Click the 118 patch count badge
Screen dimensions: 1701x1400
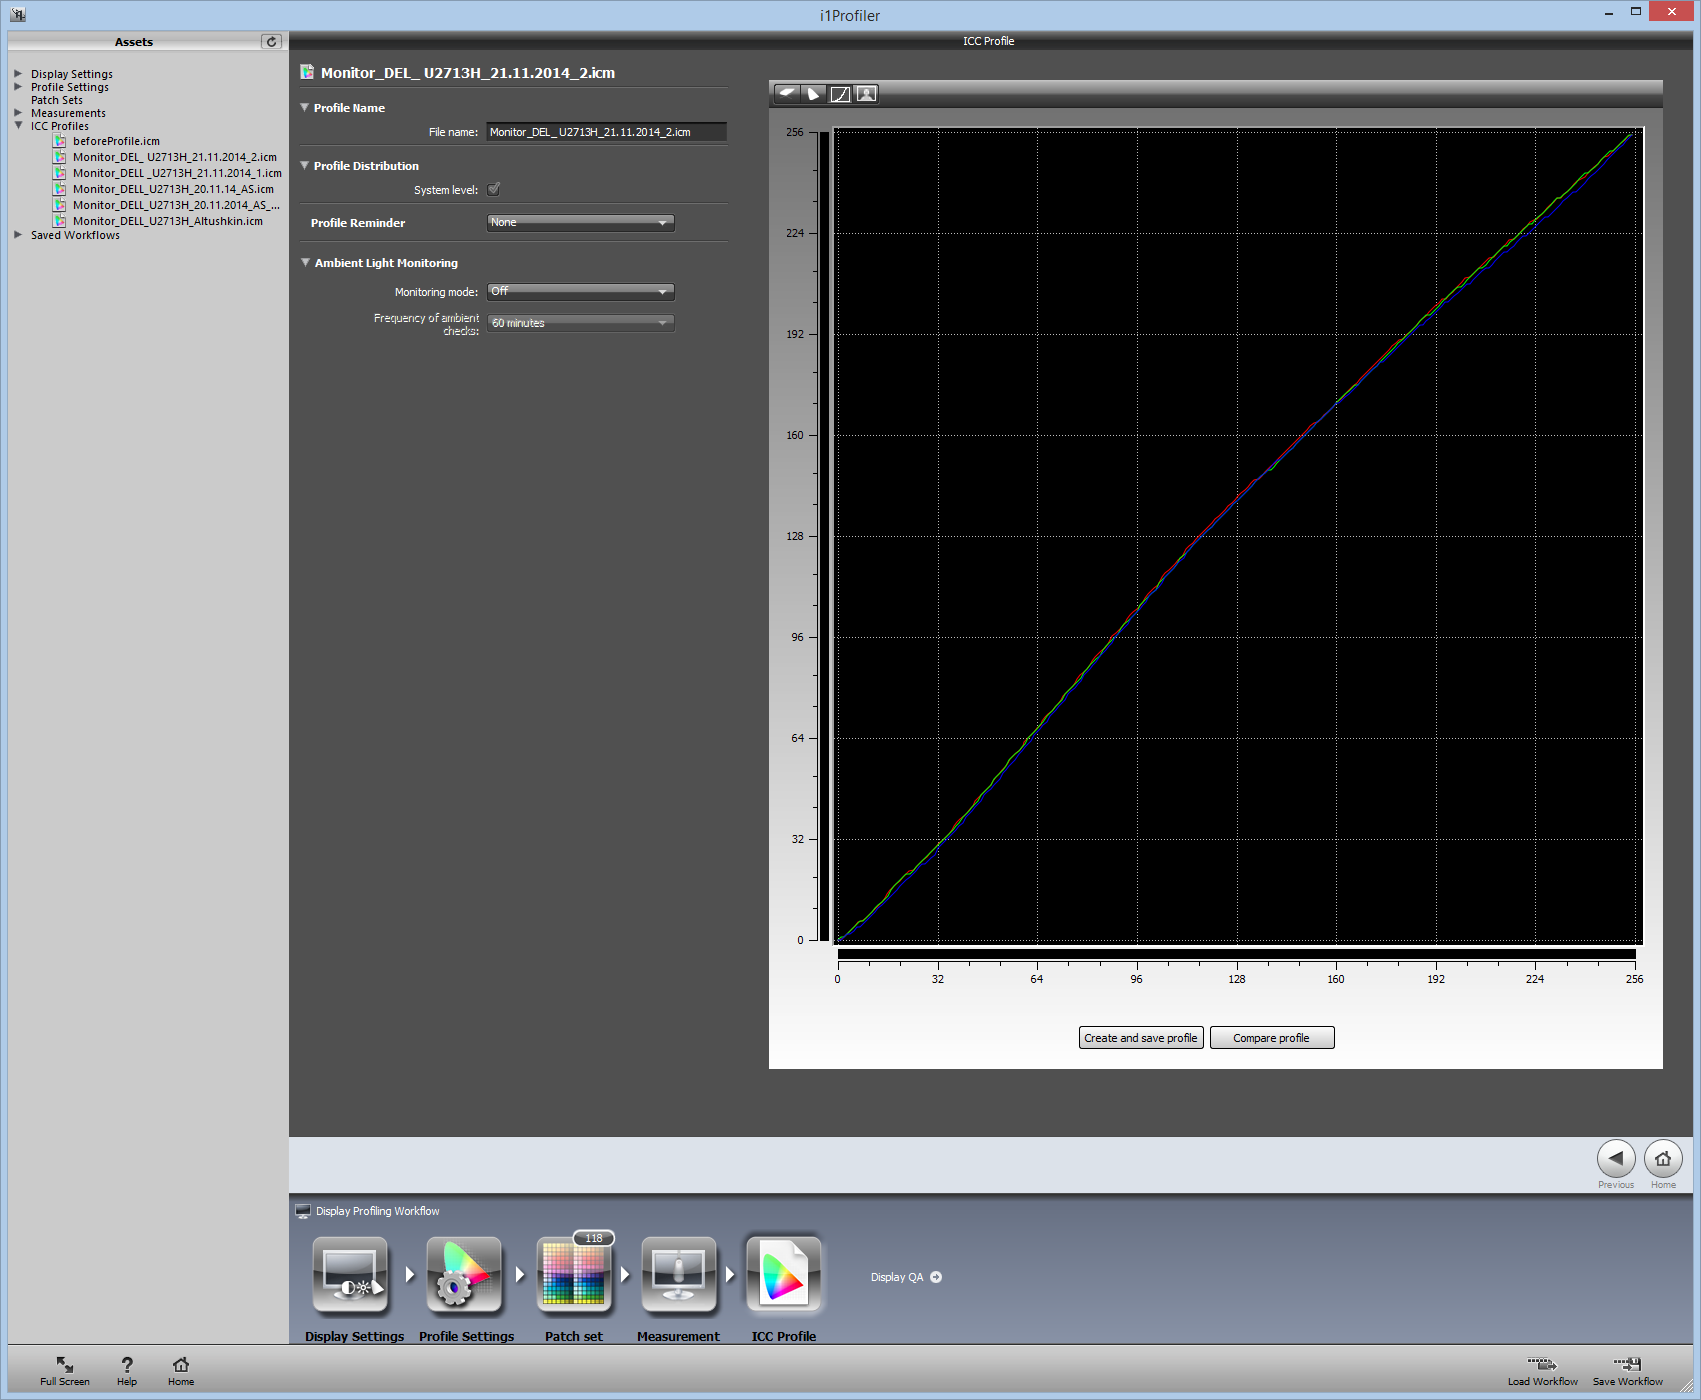(x=594, y=1238)
